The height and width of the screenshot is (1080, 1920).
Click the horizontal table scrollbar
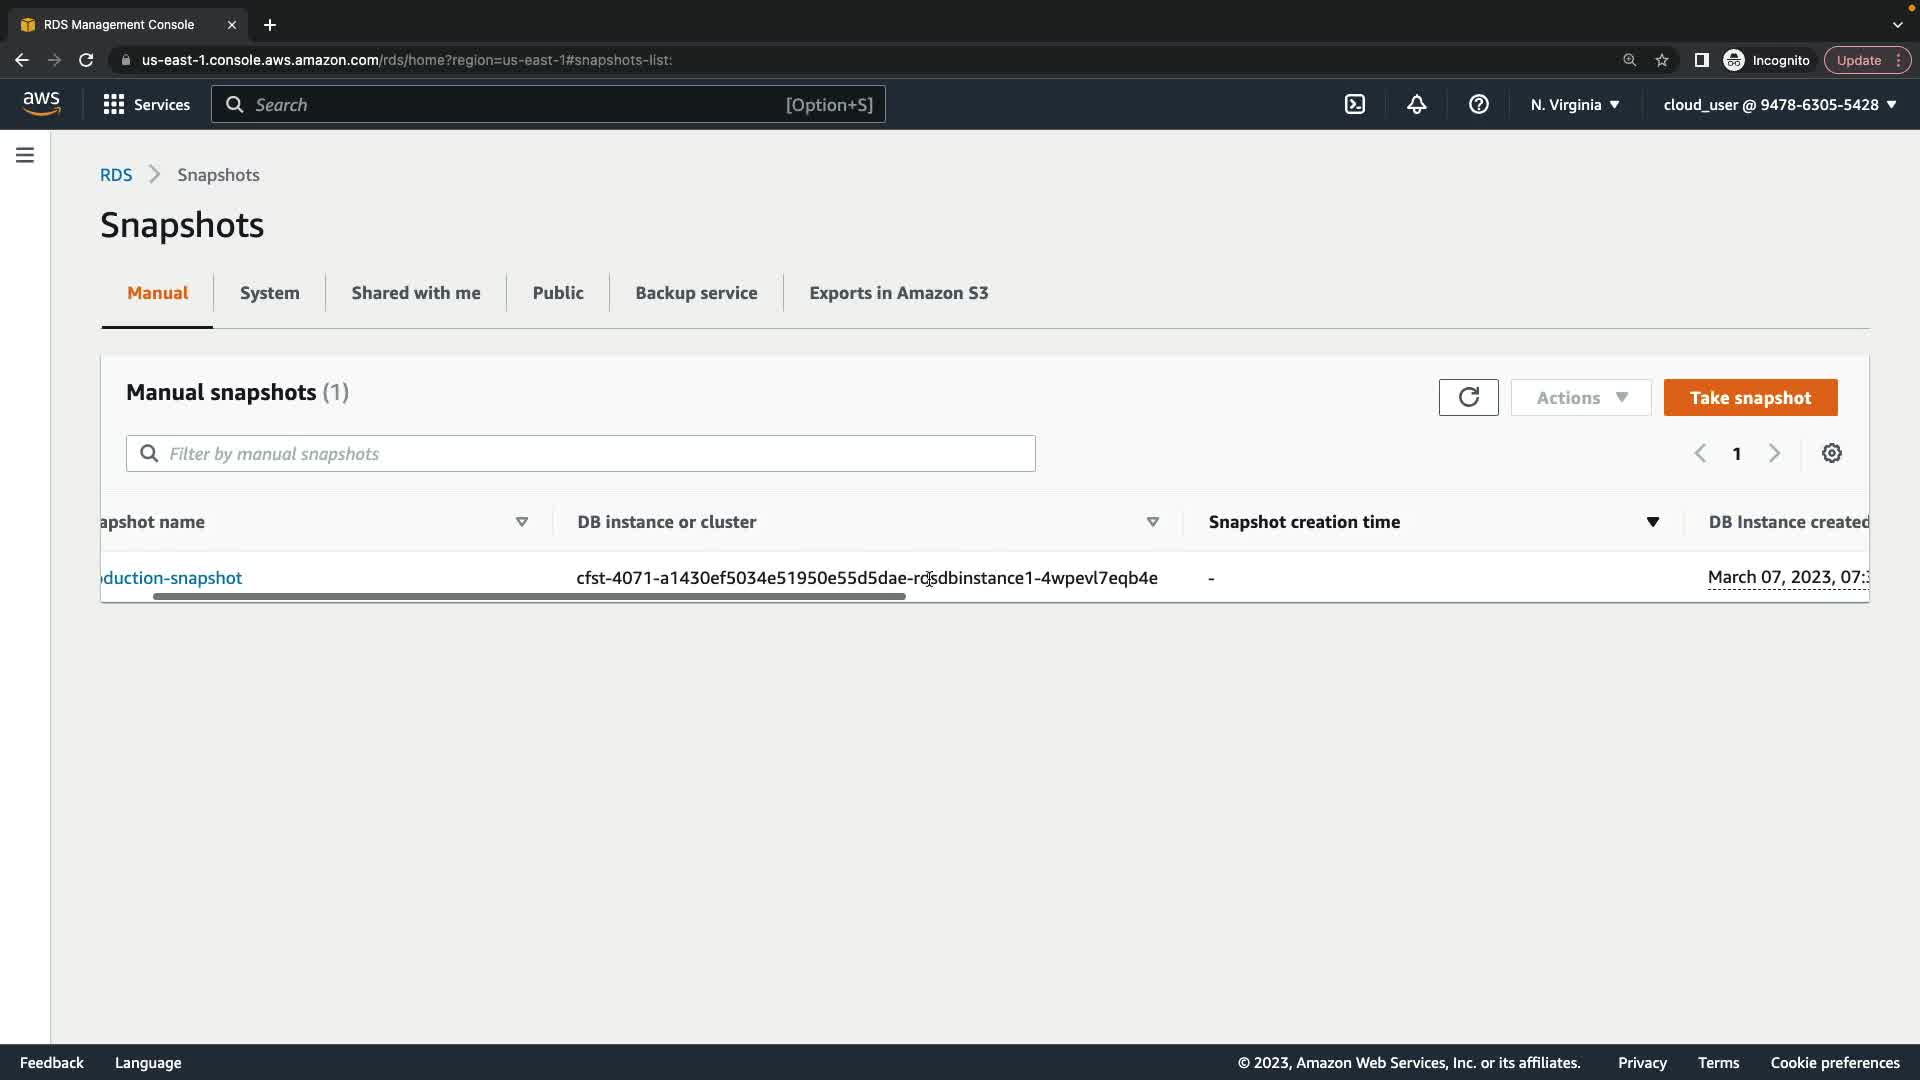tap(529, 597)
